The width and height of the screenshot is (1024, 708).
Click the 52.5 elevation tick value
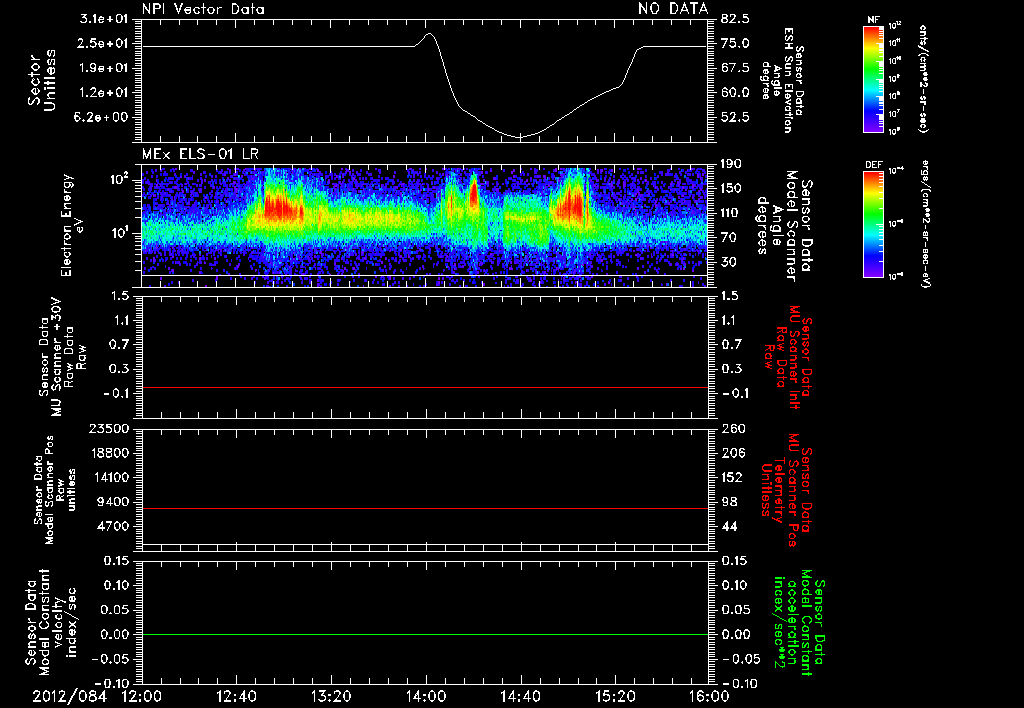[x=735, y=118]
